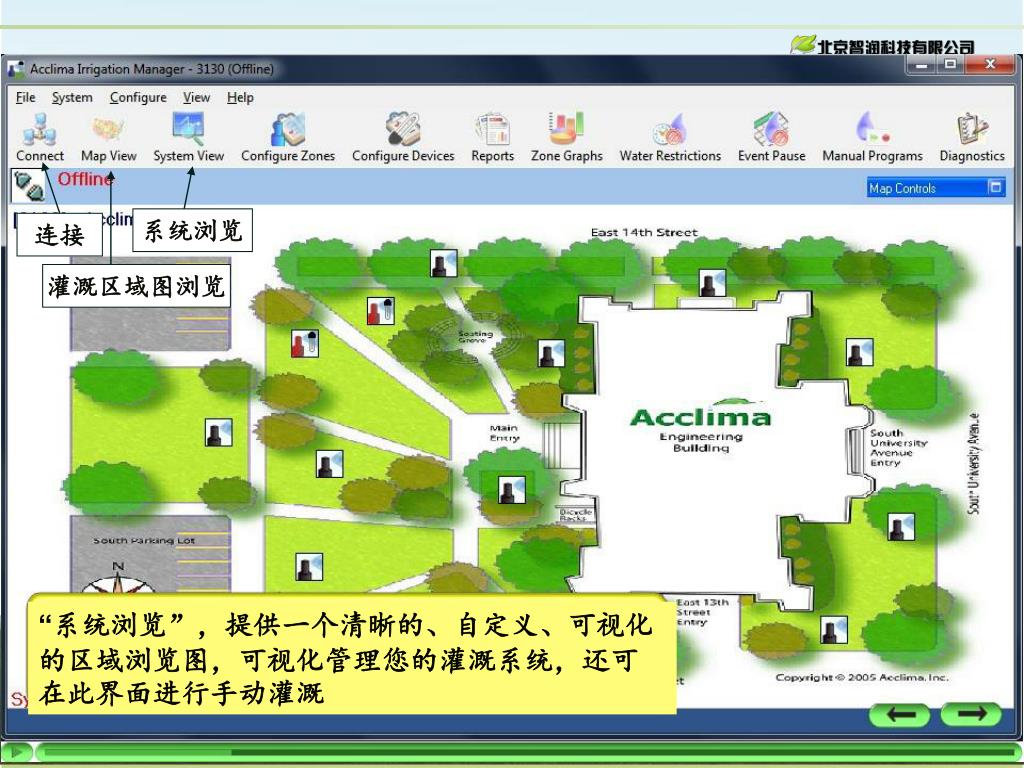Select sprinkler marker in lower-left lawn near parking lot
Viewport: 1024px width, 768px height.
tap(309, 567)
